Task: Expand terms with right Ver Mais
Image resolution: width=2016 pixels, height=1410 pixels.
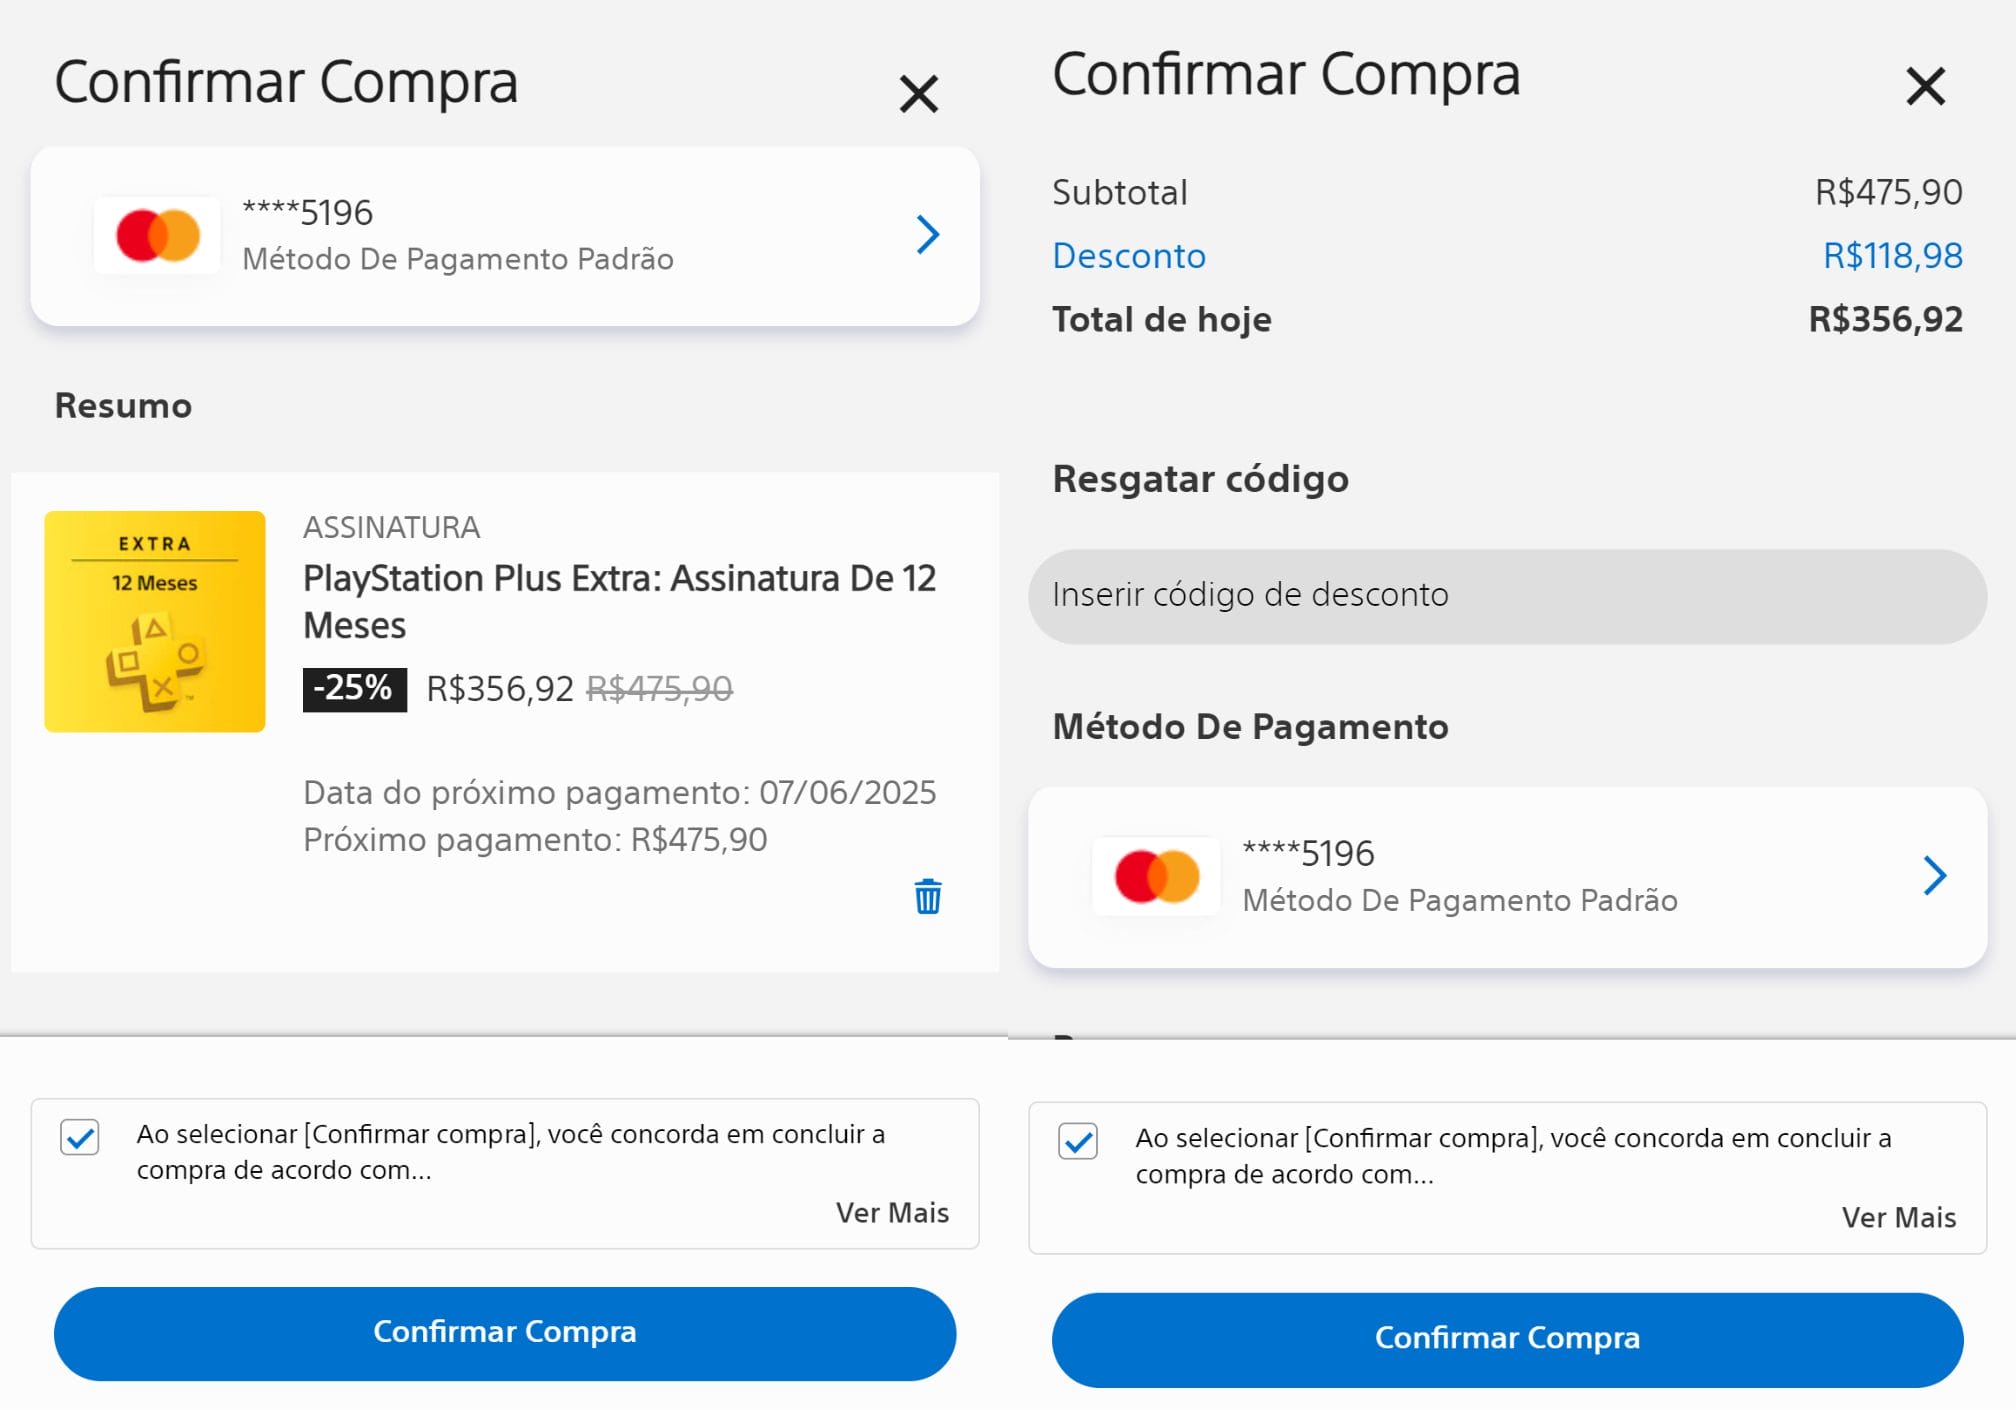Action: pyautogui.click(x=1898, y=1218)
